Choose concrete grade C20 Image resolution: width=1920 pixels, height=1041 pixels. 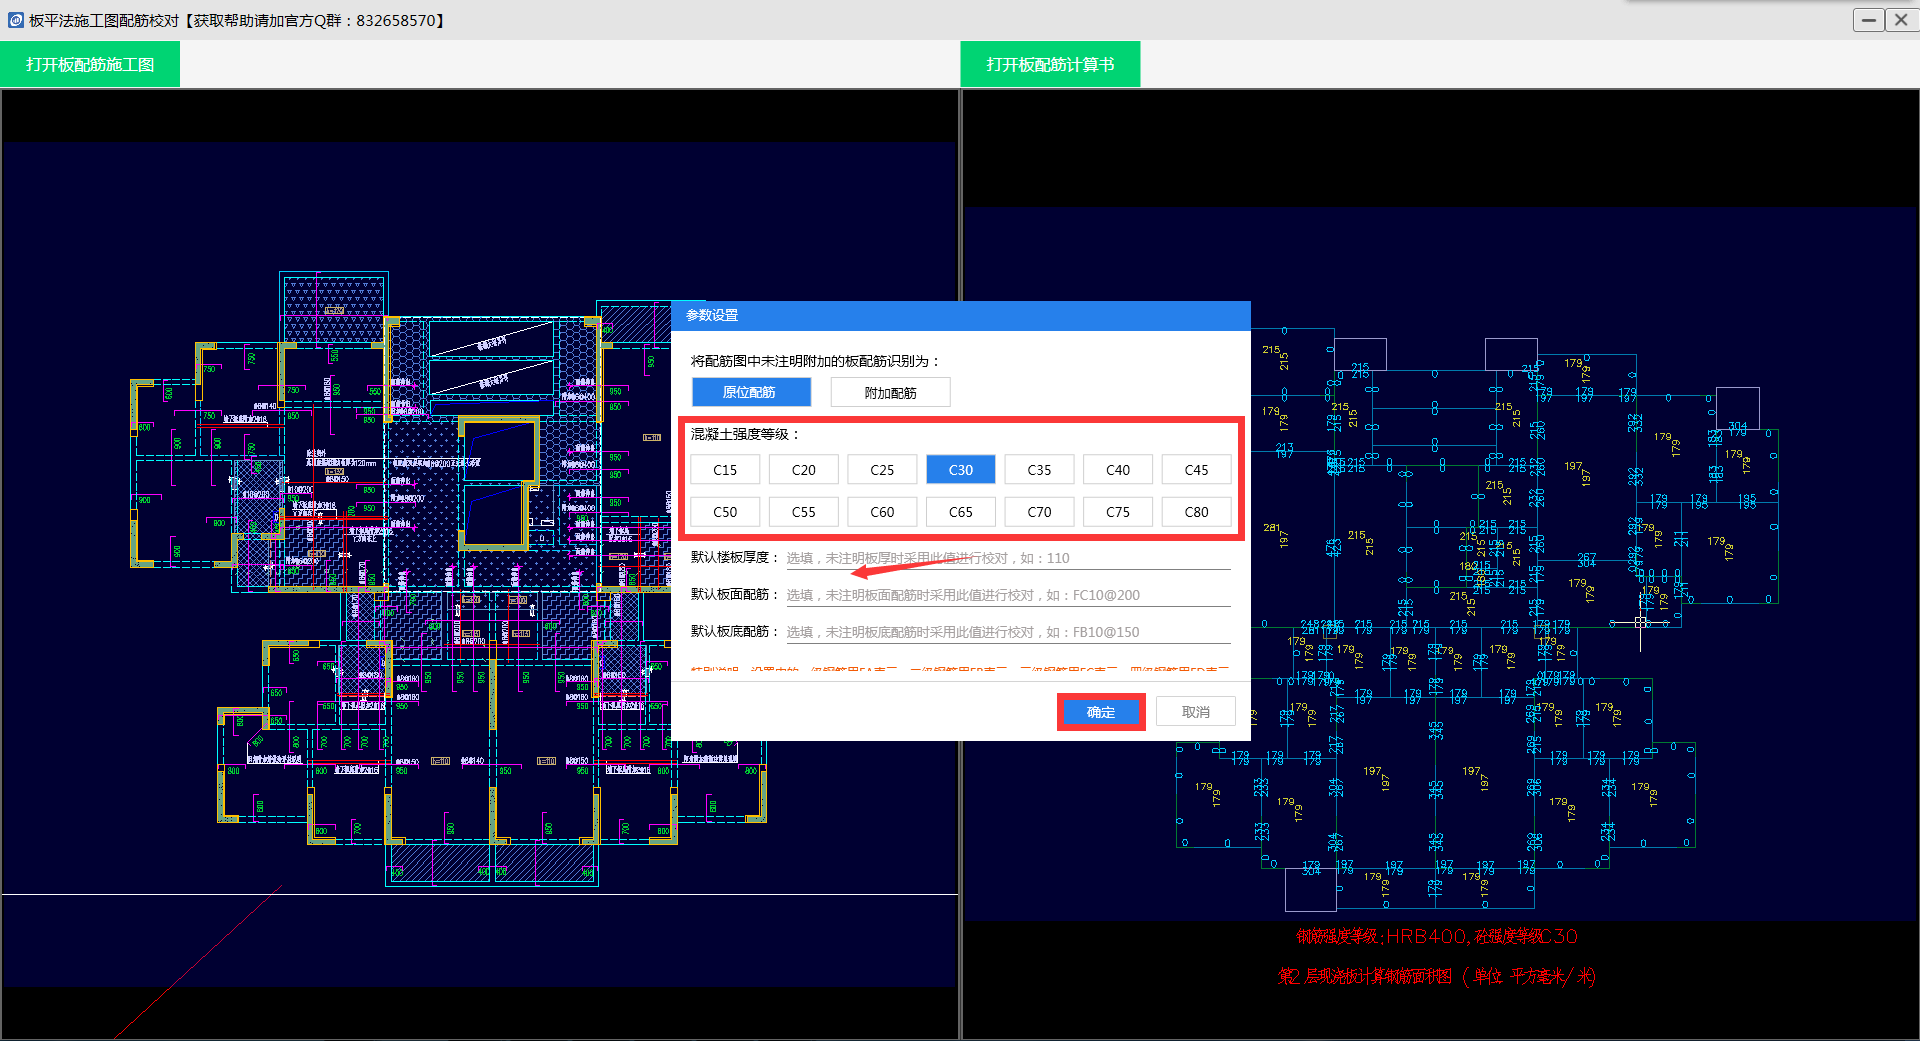point(803,470)
